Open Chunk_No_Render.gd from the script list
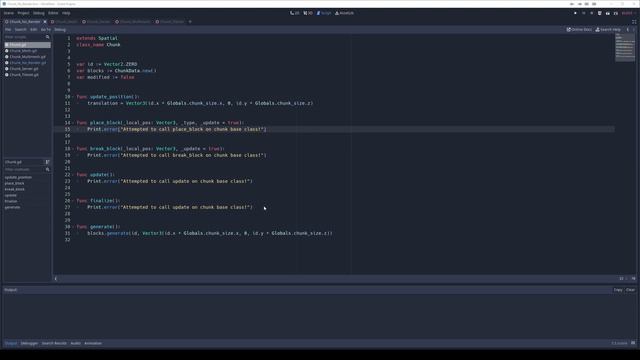The height and width of the screenshot is (360, 640). 27,63
